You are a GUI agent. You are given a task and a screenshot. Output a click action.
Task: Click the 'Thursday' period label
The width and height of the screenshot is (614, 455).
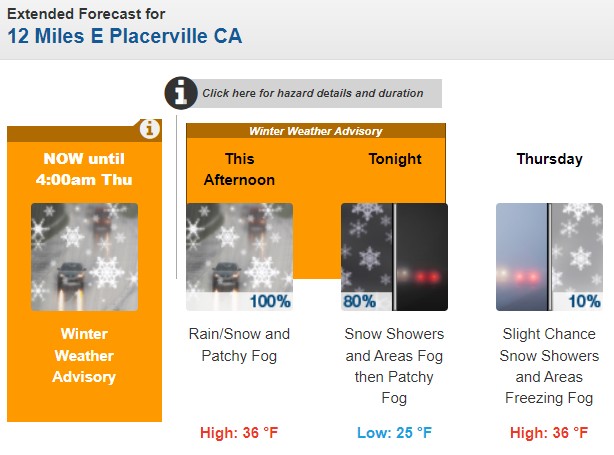pyautogui.click(x=549, y=159)
